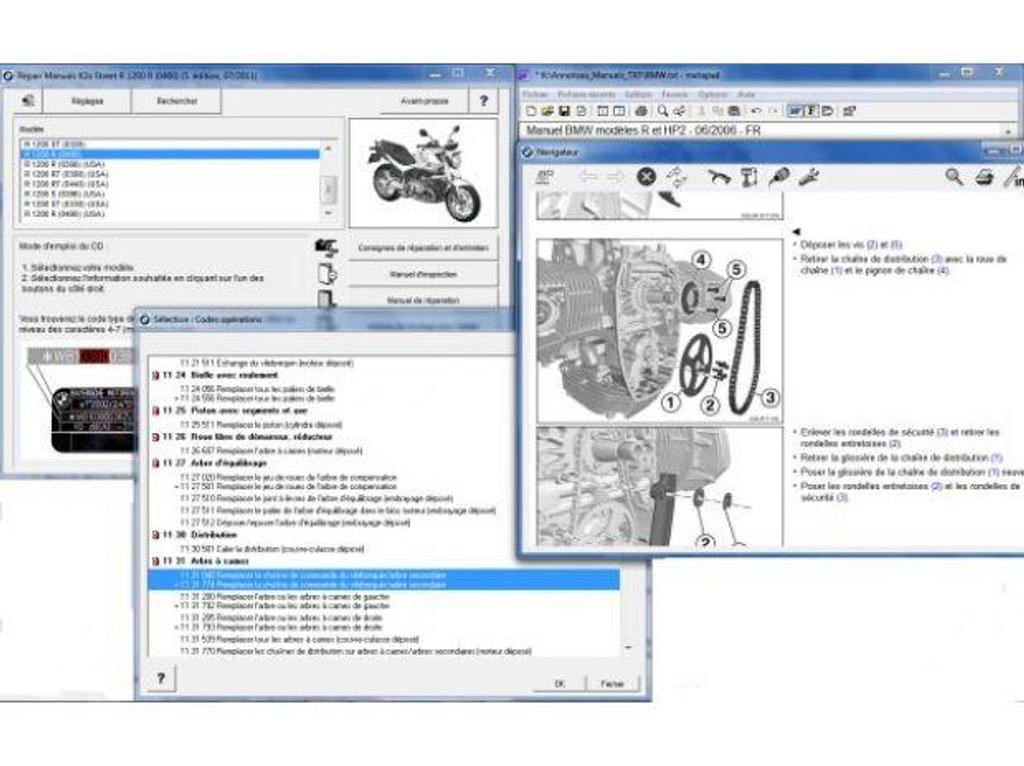
Task: Click timing chain diagram image in Navigateur
Action: pyautogui.click(x=660, y=330)
